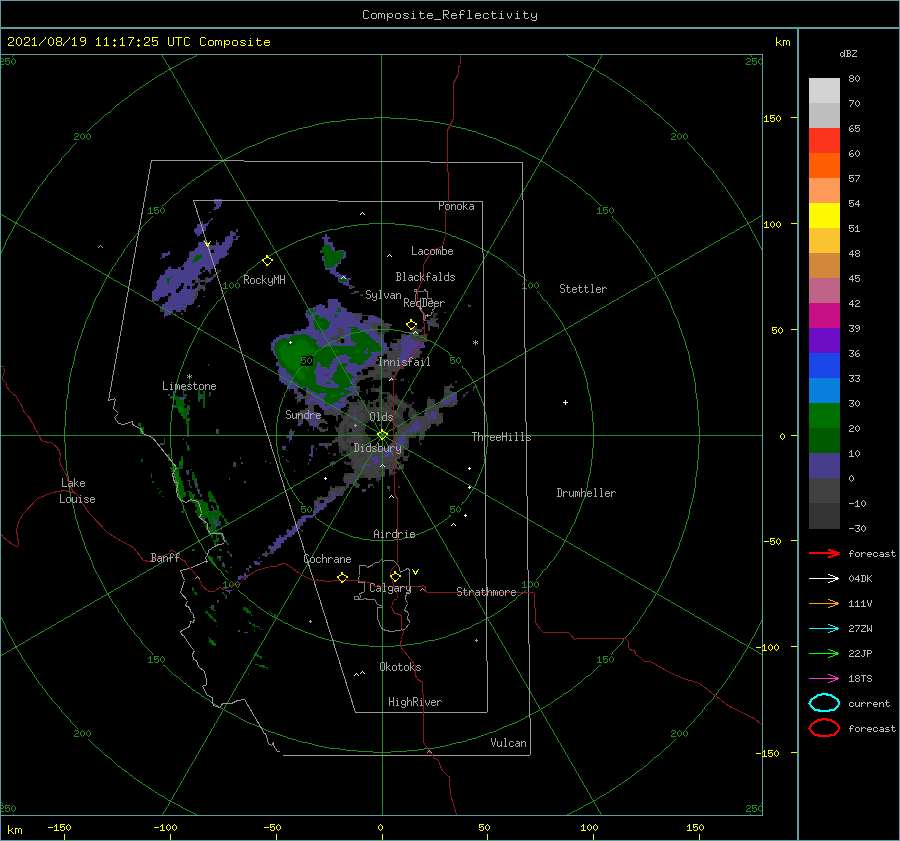Image resolution: width=900 pixels, height=841 pixels.
Task: Click the Didsbury label
Action: [377, 448]
